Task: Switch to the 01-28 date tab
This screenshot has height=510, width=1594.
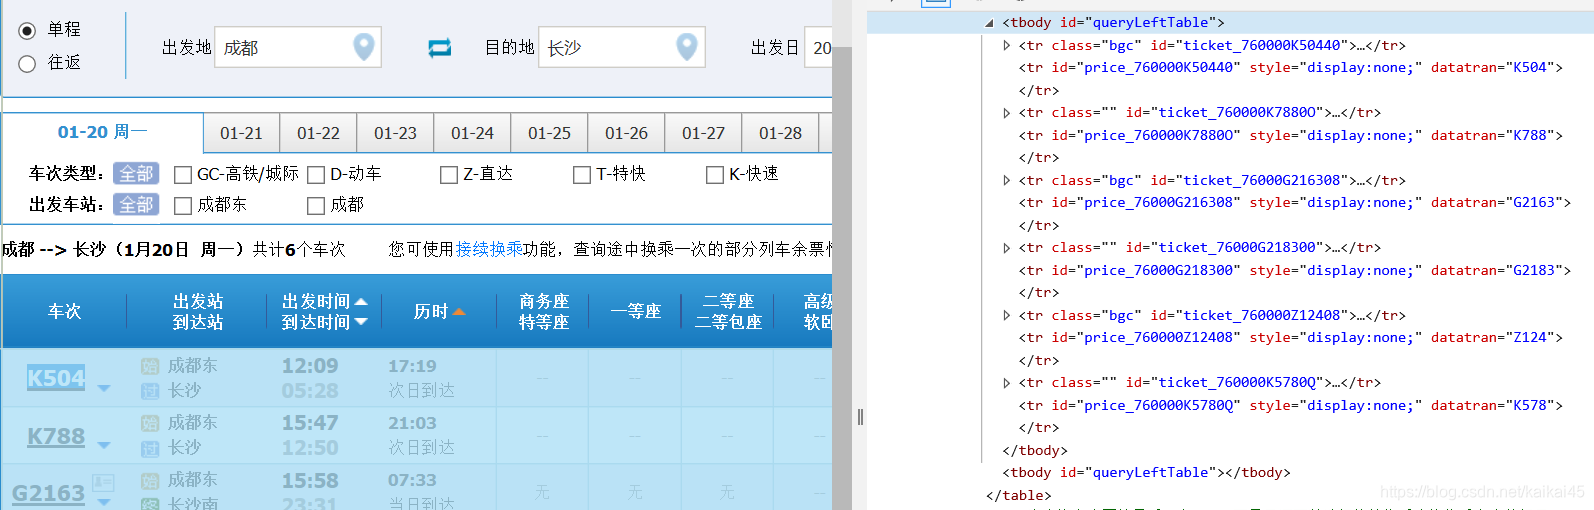Action: click(781, 133)
